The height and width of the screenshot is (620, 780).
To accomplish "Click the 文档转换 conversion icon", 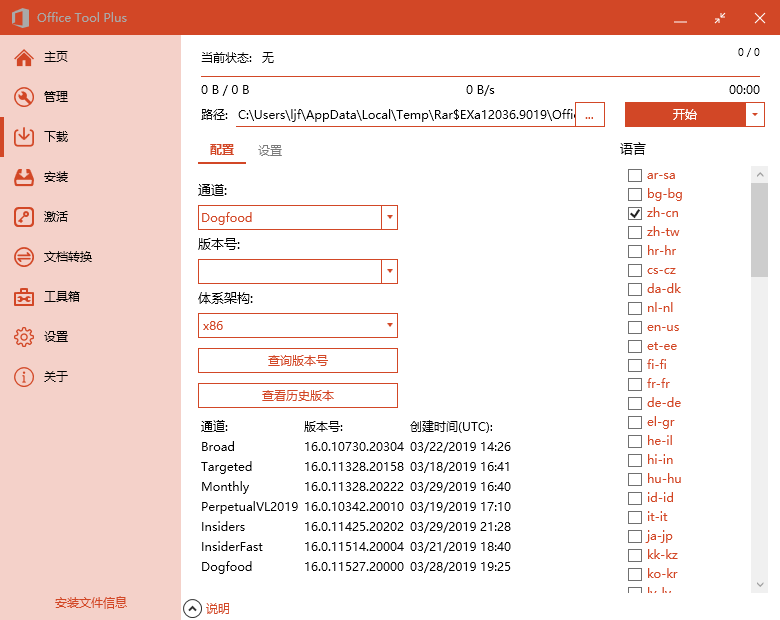I will pos(24,257).
